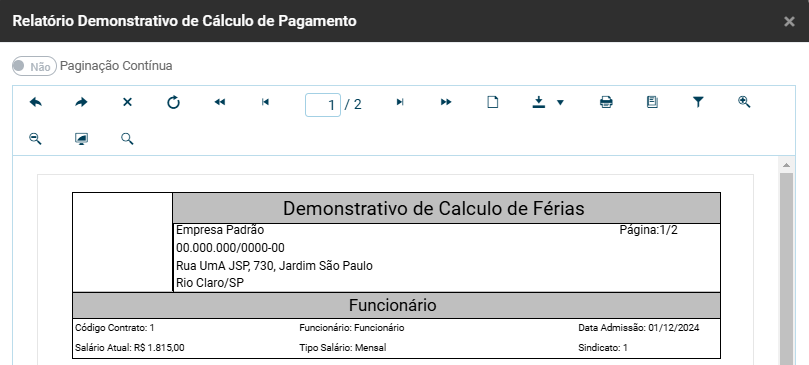Refresh the report with the reload icon

point(173,102)
